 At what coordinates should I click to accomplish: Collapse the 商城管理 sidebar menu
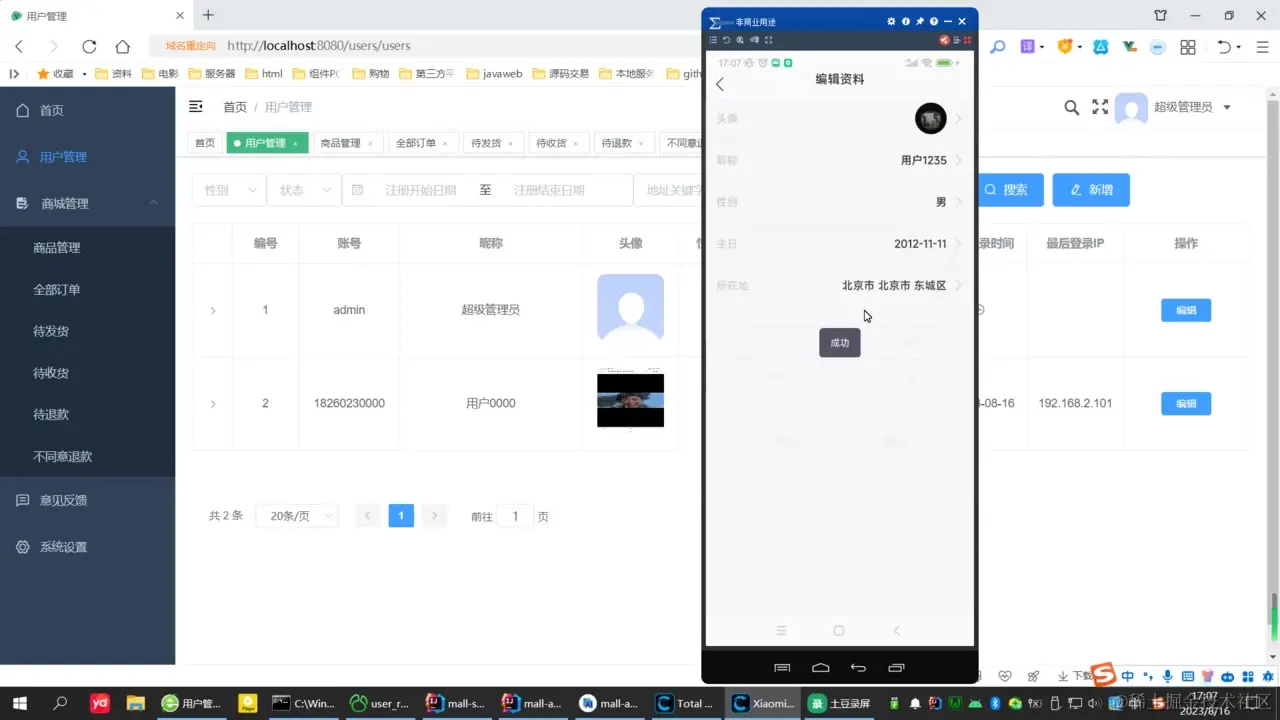[x=88, y=203]
